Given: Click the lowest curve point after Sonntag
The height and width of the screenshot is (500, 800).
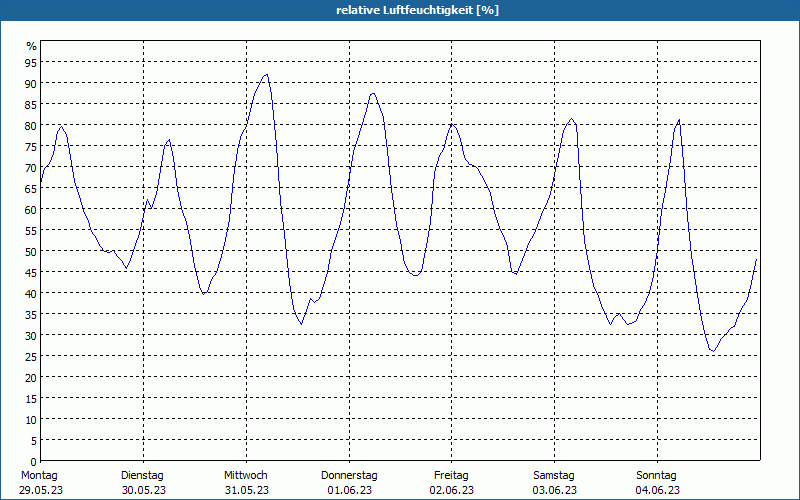Looking at the screenshot, I should 713,351.
